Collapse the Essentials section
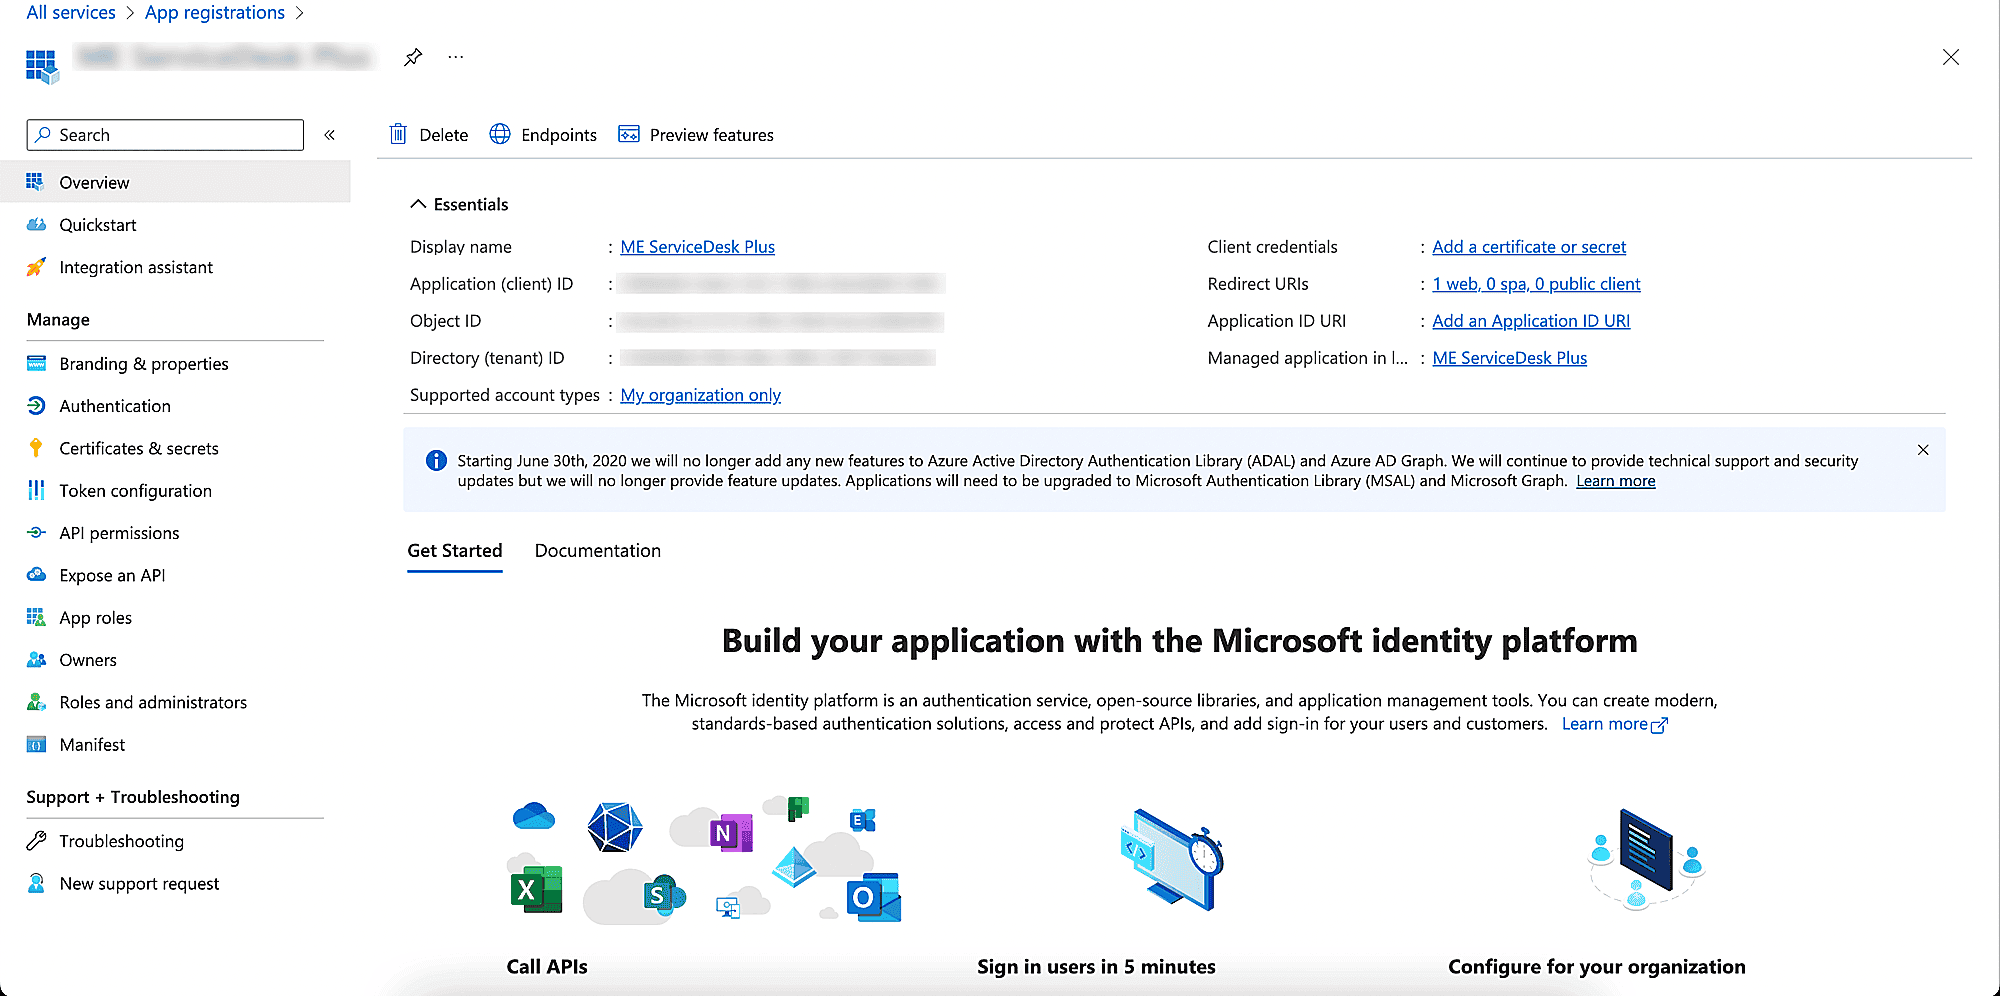Screen dimensions: 2000x996 (418, 204)
